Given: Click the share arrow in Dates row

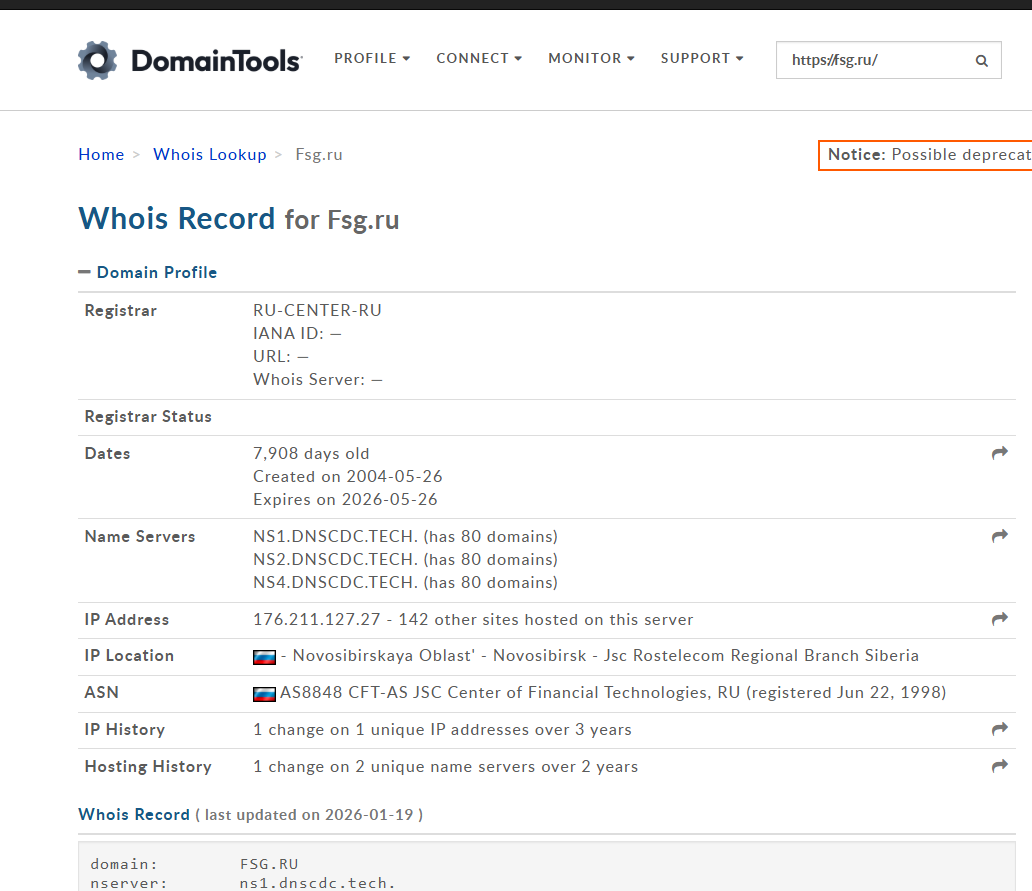Looking at the screenshot, I should pos(999,454).
